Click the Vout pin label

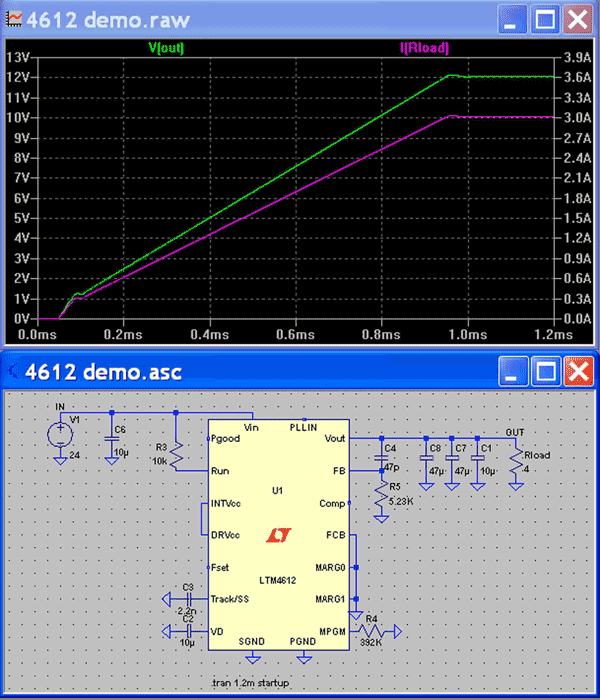(335, 439)
